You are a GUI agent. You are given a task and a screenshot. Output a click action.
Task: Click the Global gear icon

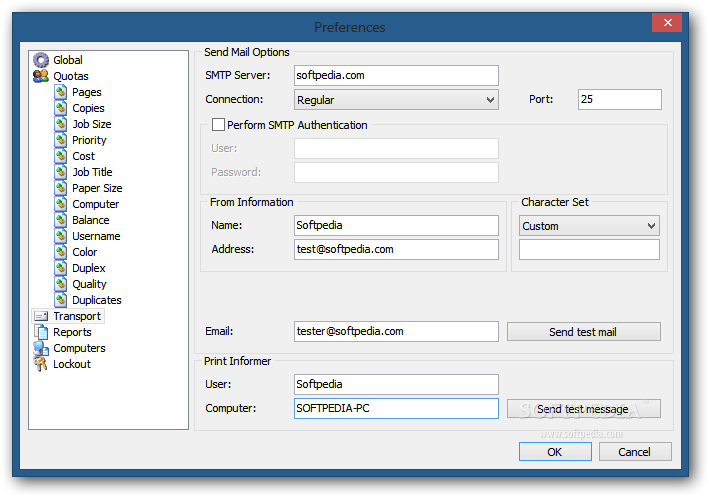(41, 60)
